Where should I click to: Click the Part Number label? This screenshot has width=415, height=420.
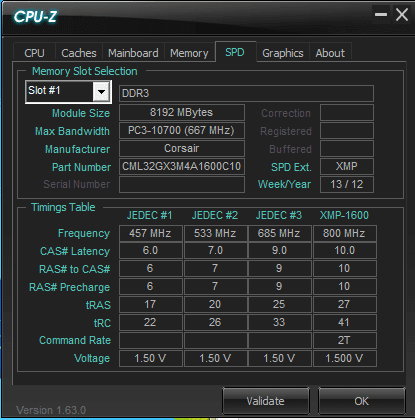[81, 167]
